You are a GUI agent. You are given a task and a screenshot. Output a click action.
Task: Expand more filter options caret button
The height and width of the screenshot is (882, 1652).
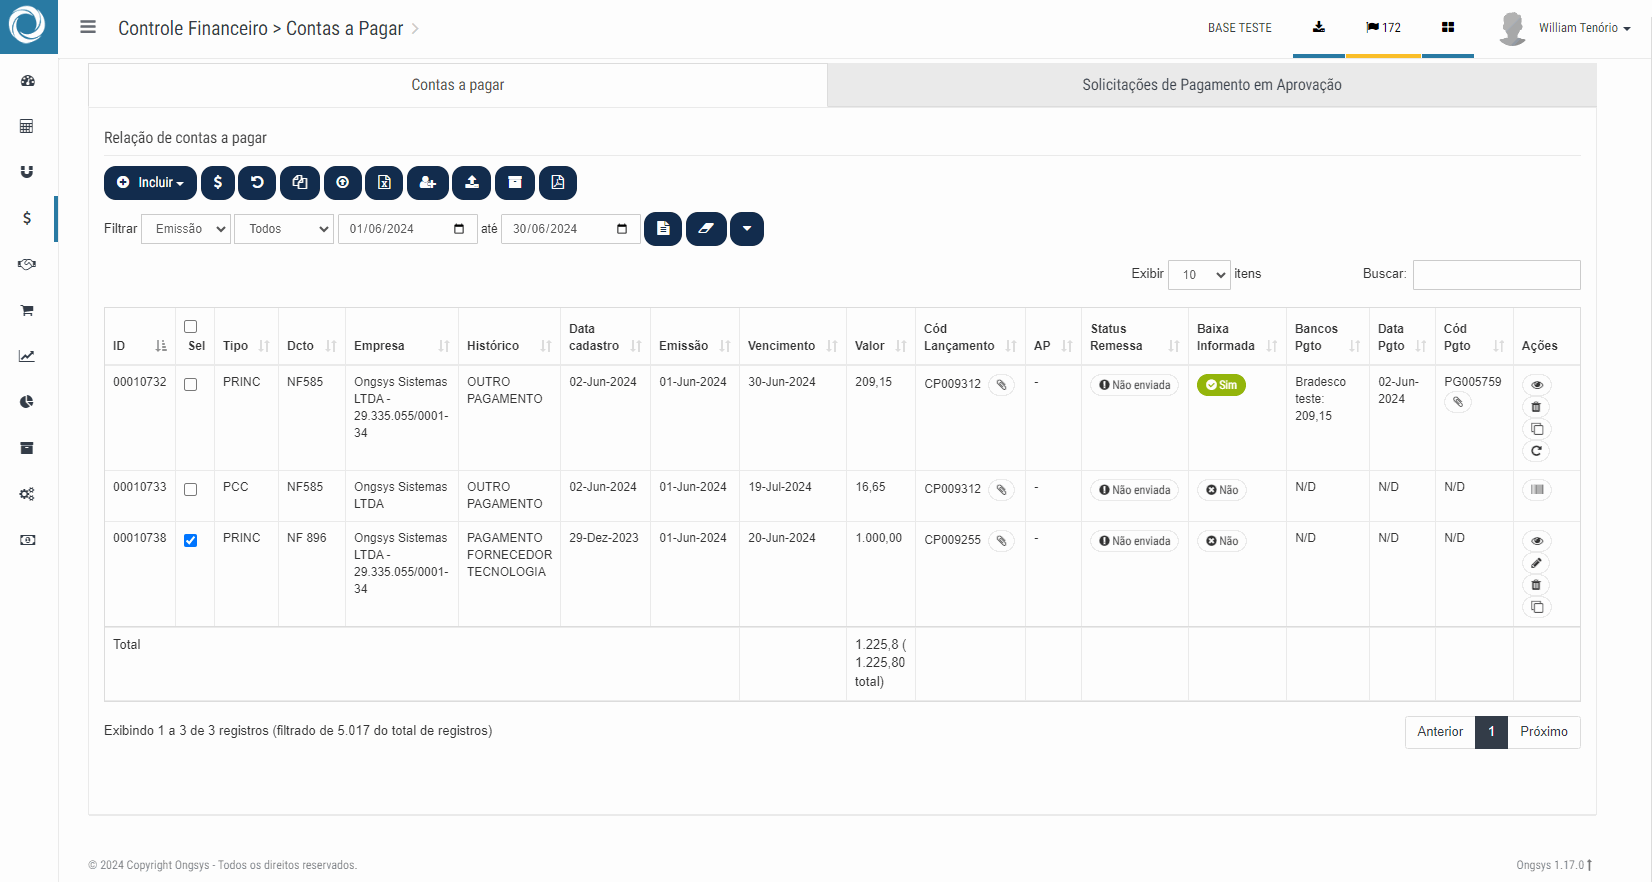point(747,229)
